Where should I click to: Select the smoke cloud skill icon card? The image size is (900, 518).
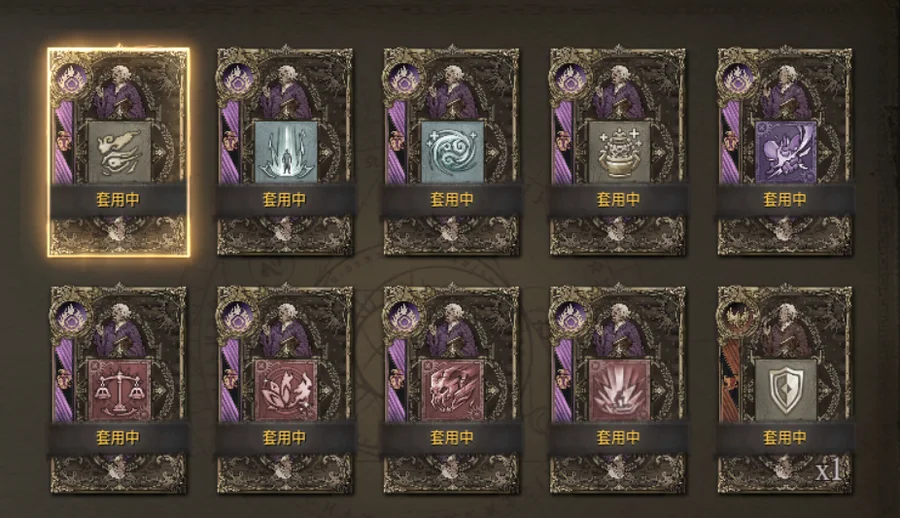click(119, 152)
